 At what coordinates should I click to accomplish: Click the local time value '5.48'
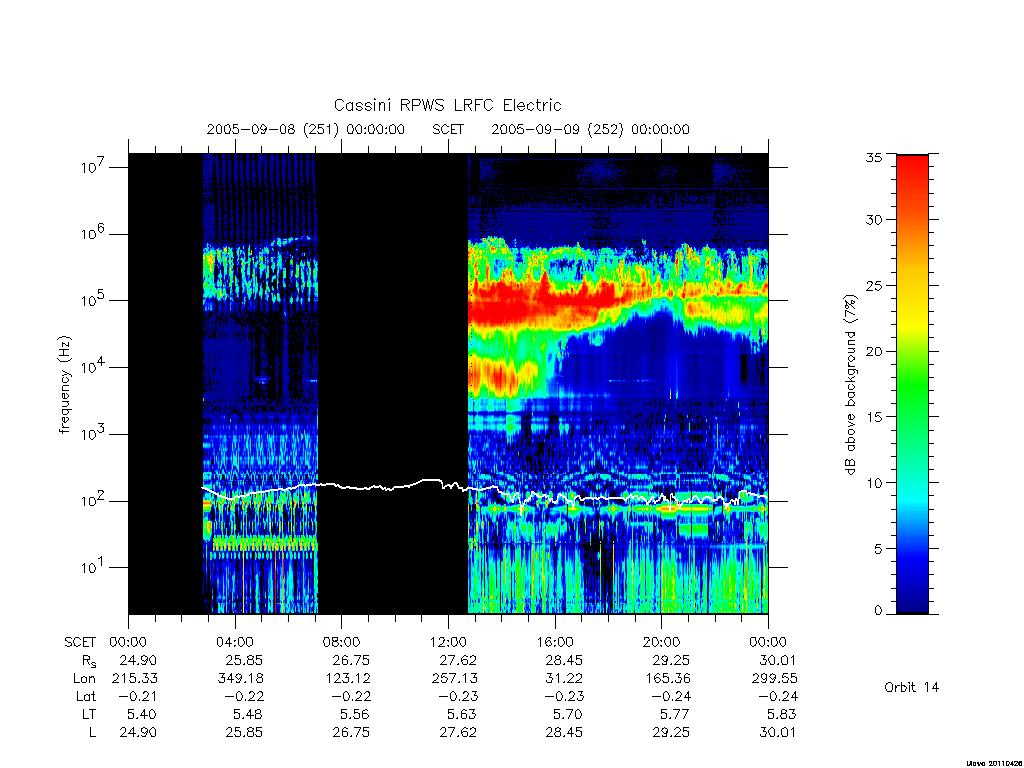click(248, 714)
